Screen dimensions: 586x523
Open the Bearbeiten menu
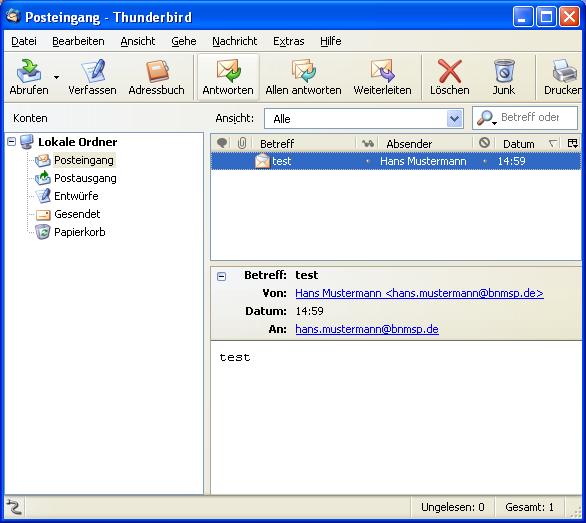[x=78, y=41]
